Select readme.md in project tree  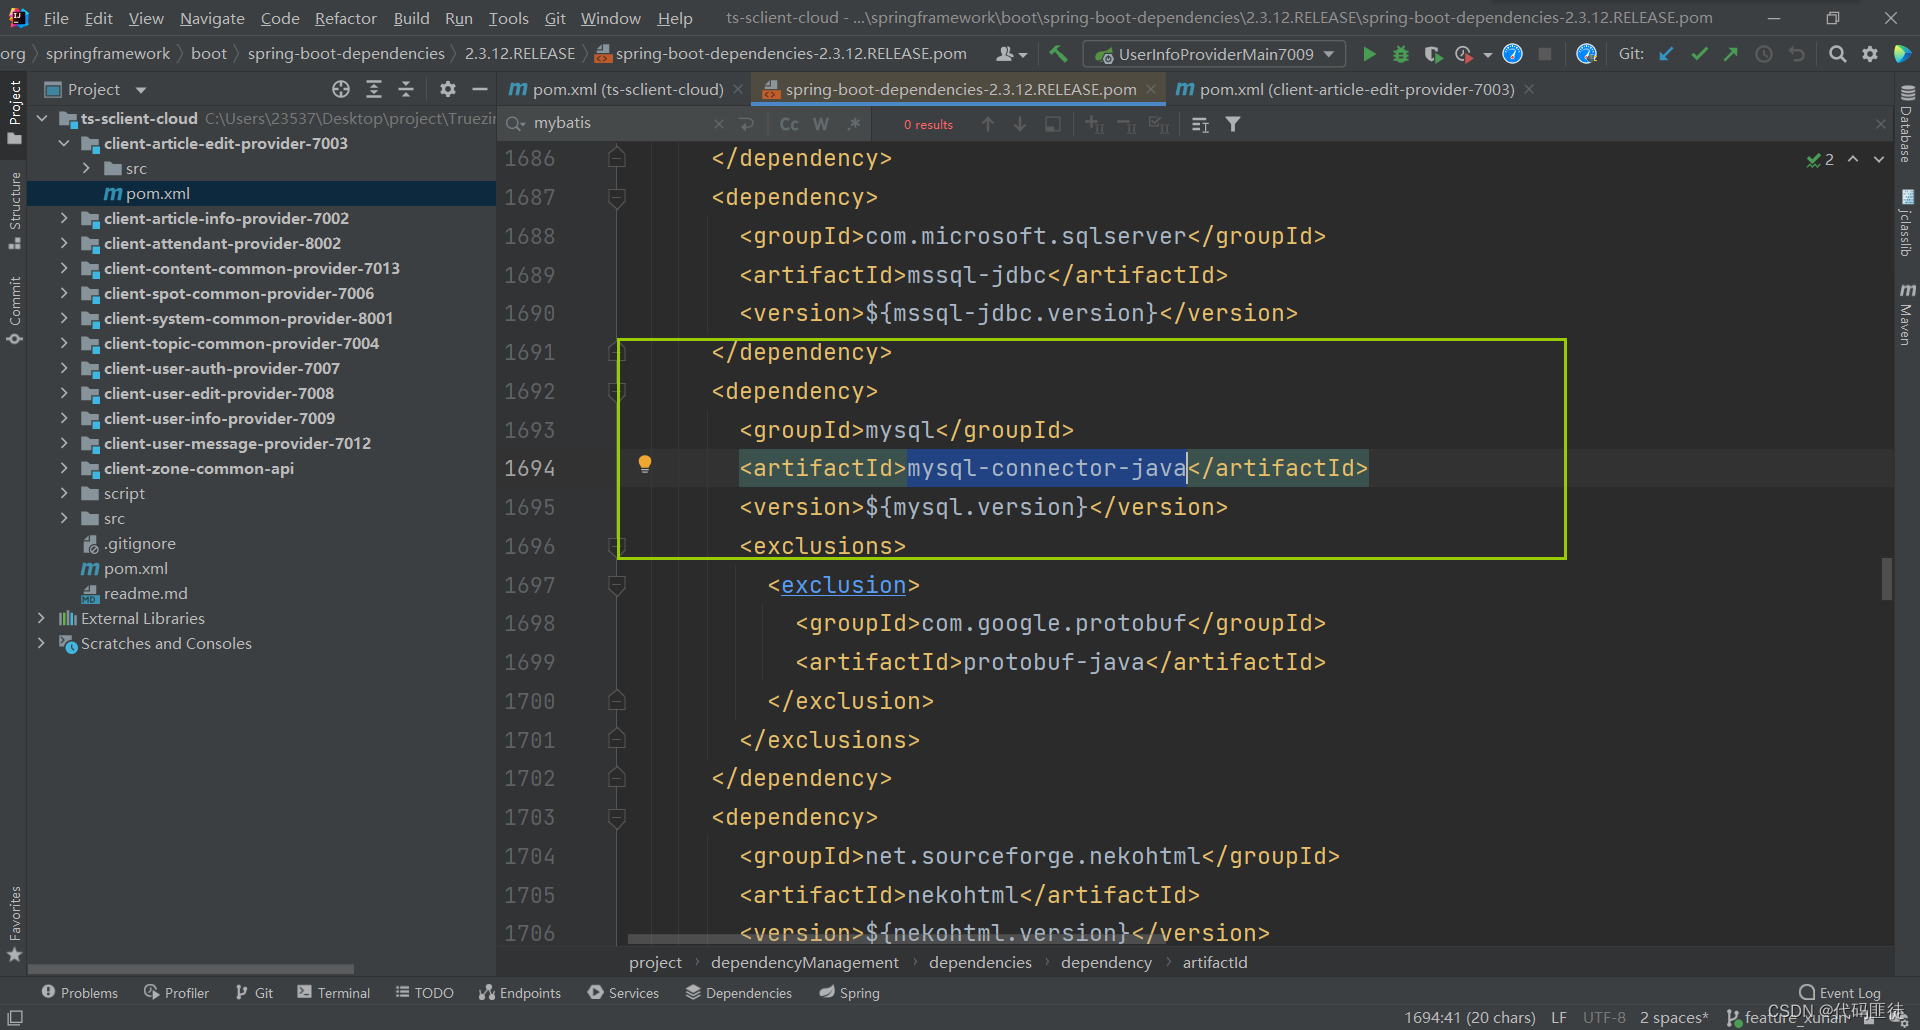(x=145, y=593)
